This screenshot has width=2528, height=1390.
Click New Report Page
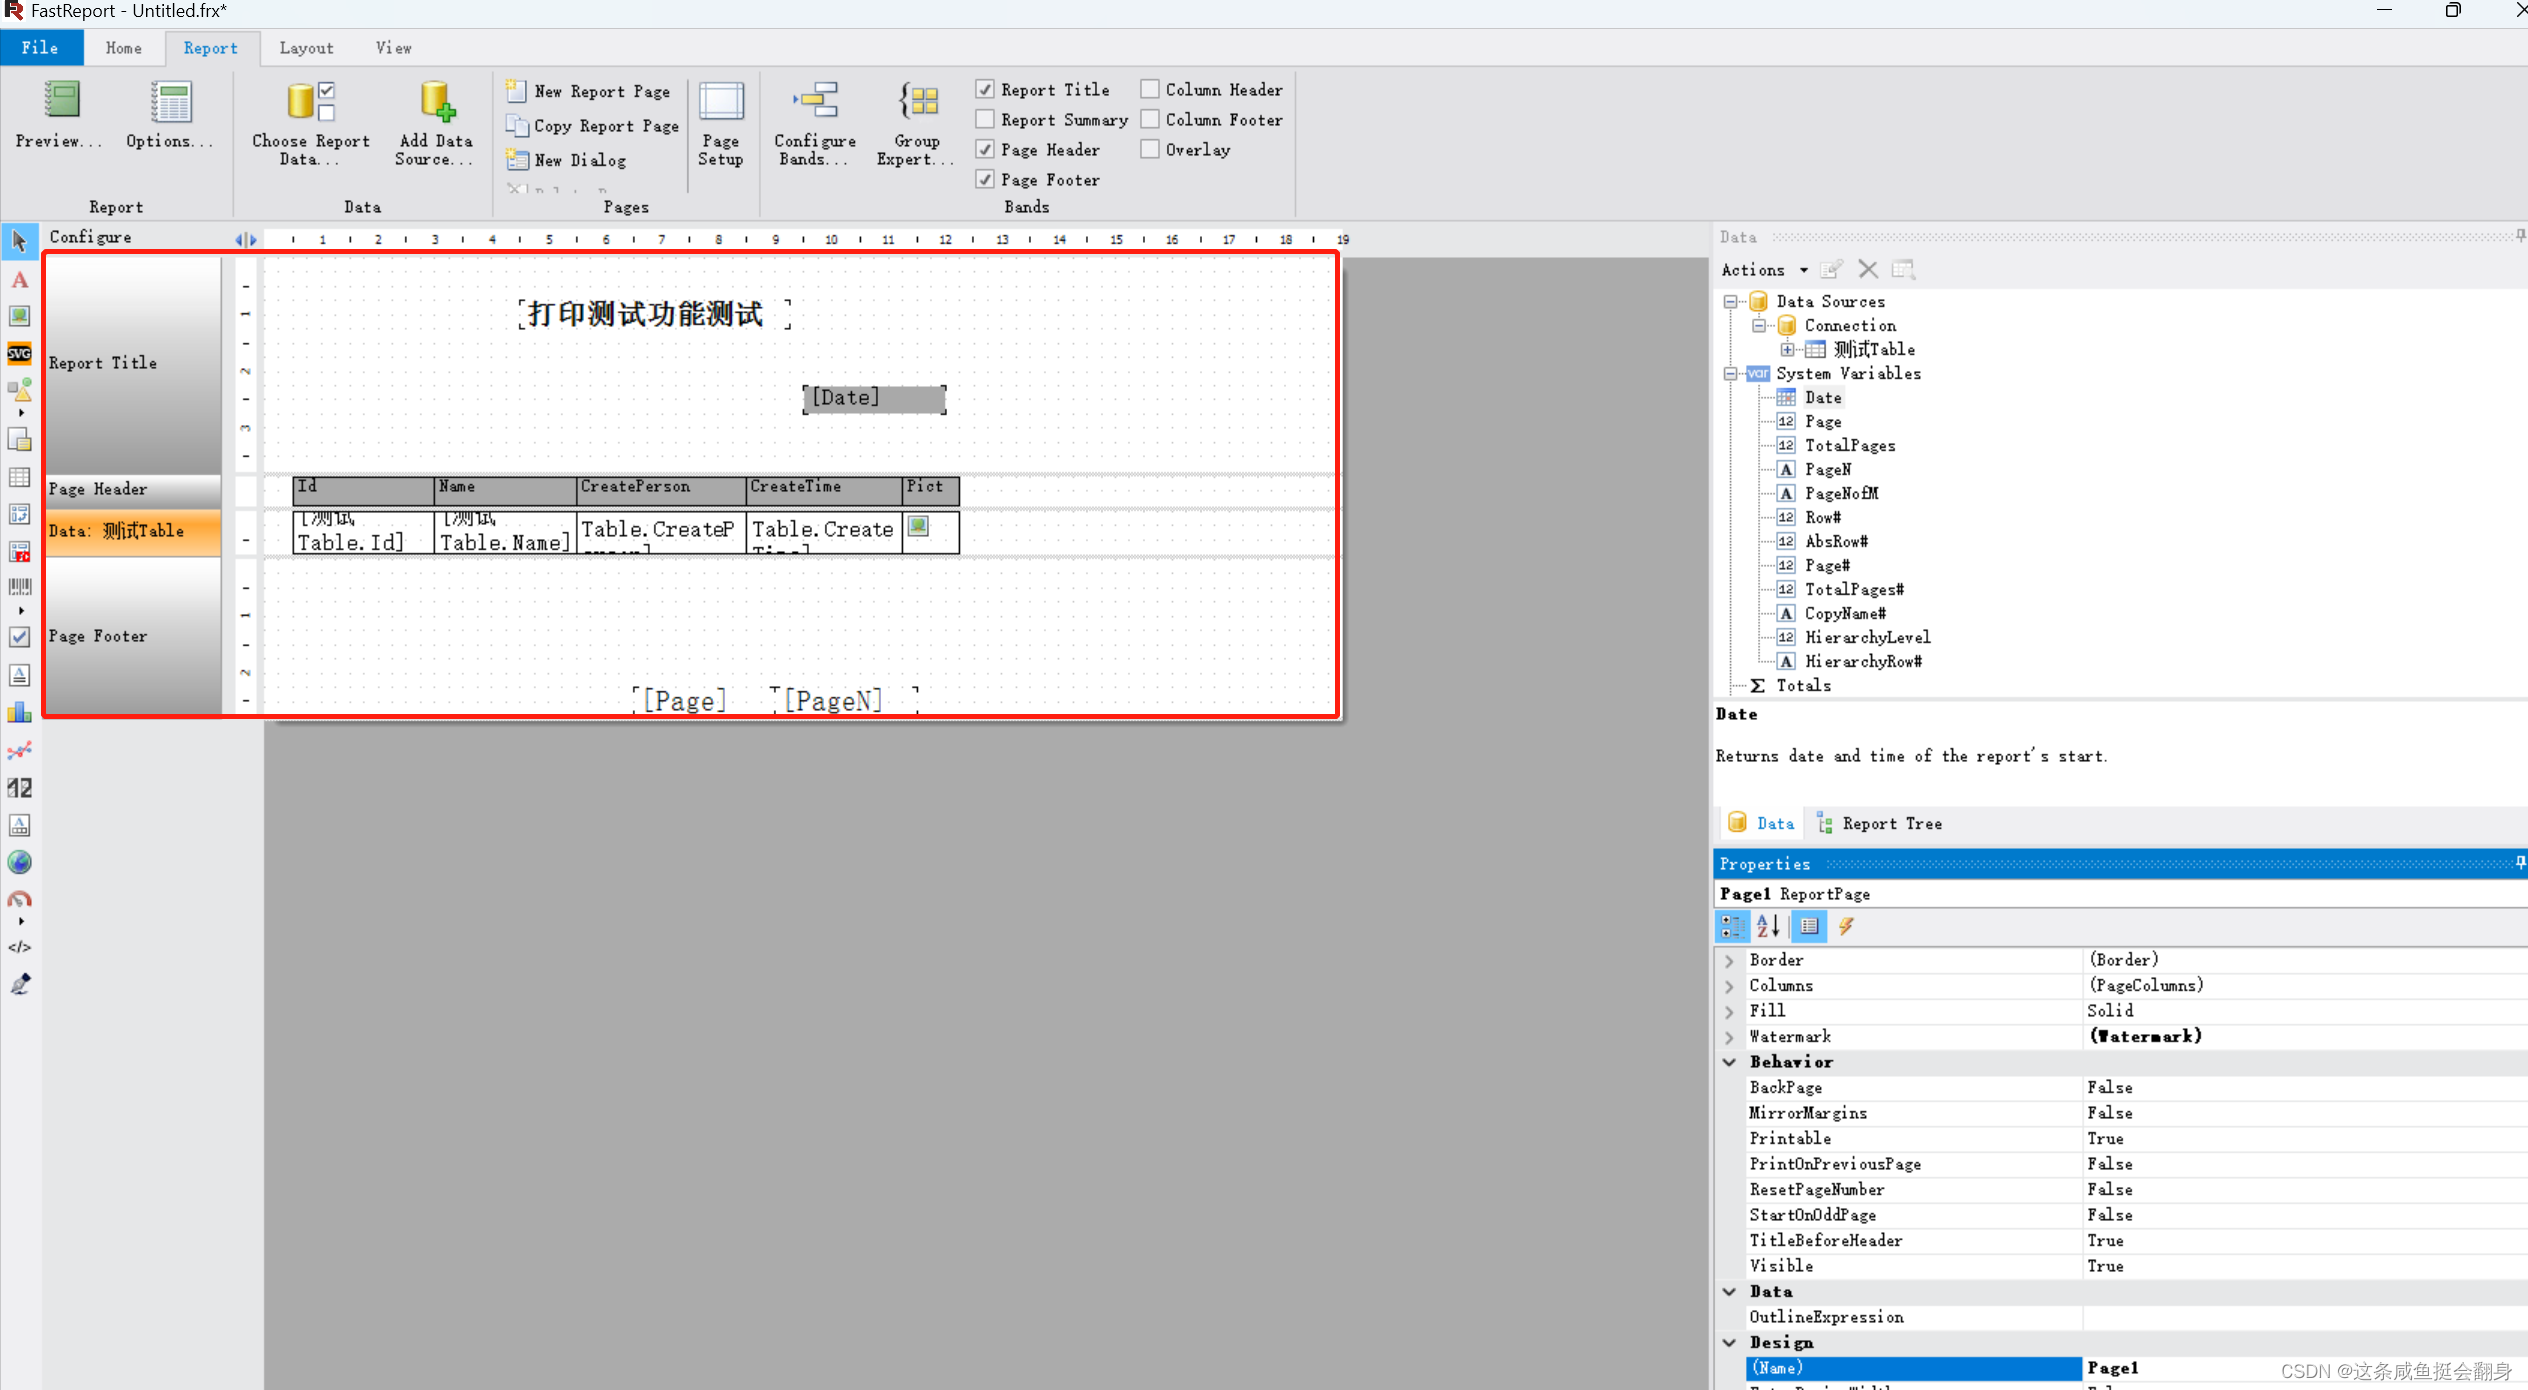coord(588,90)
